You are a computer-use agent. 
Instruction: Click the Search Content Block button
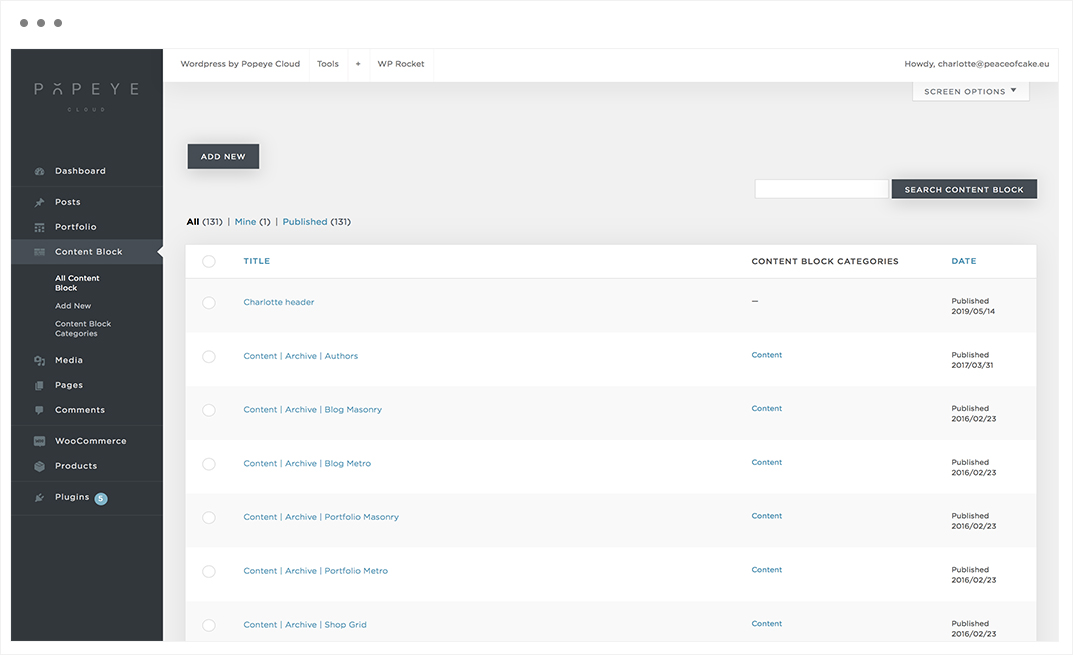click(964, 190)
